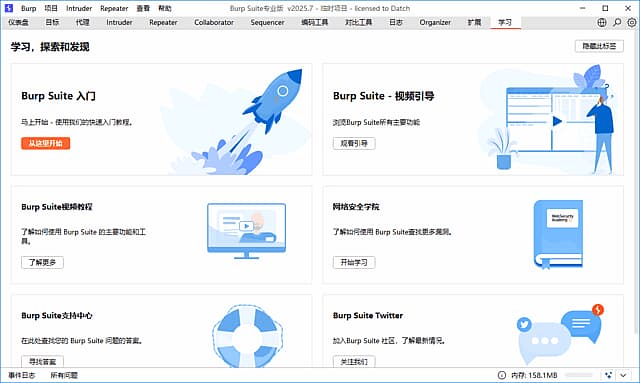Click the Burp Suite支持中心 heading
The image size is (640, 383).
57,316
